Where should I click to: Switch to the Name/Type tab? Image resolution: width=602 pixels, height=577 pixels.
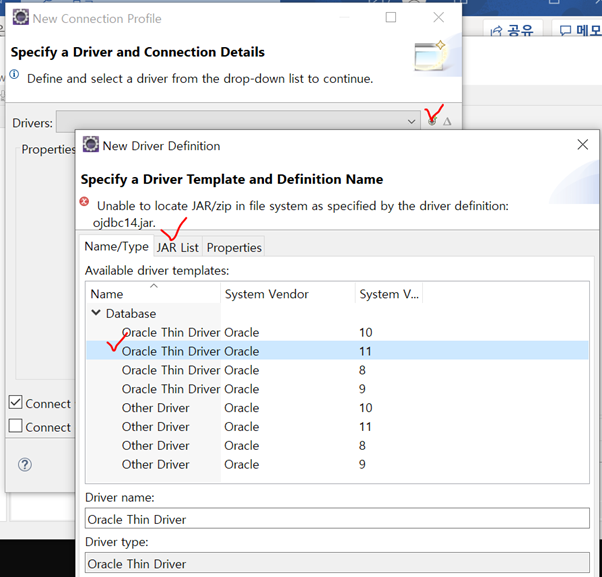coord(116,246)
